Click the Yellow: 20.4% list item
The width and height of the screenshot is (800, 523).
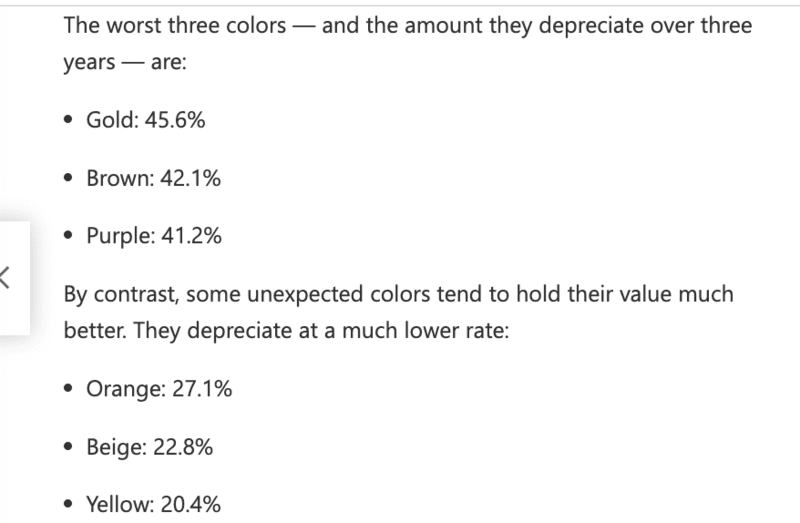click(x=154, y=504)
